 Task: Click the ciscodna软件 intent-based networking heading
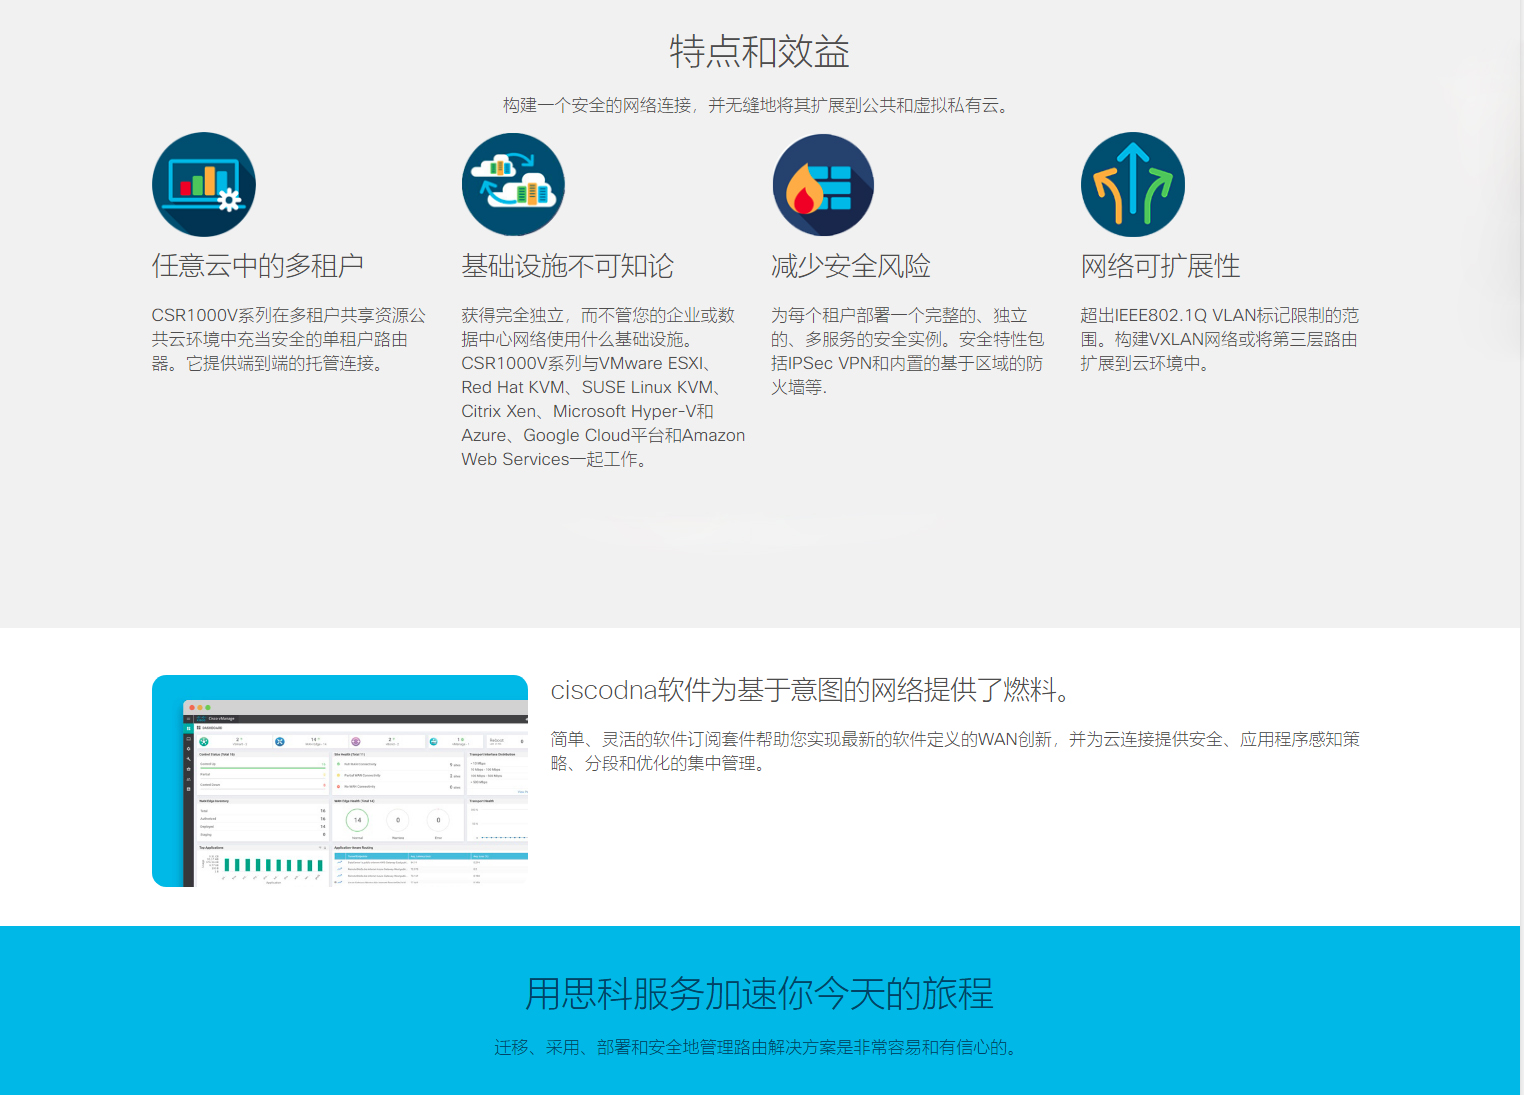813,690
